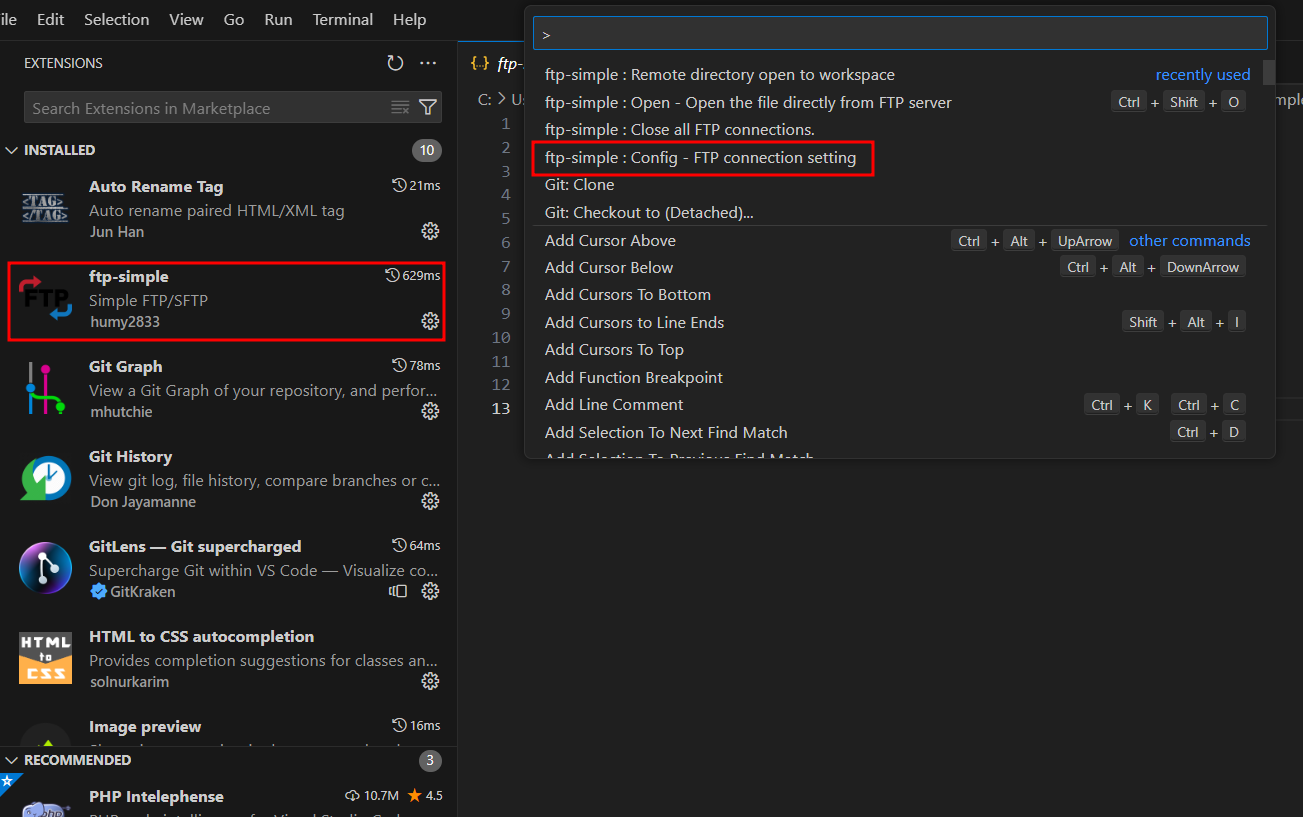This screenshot has height=817, width=1303.
Task: Open Manage gear for Git Graph
Action: coord(430,411)
